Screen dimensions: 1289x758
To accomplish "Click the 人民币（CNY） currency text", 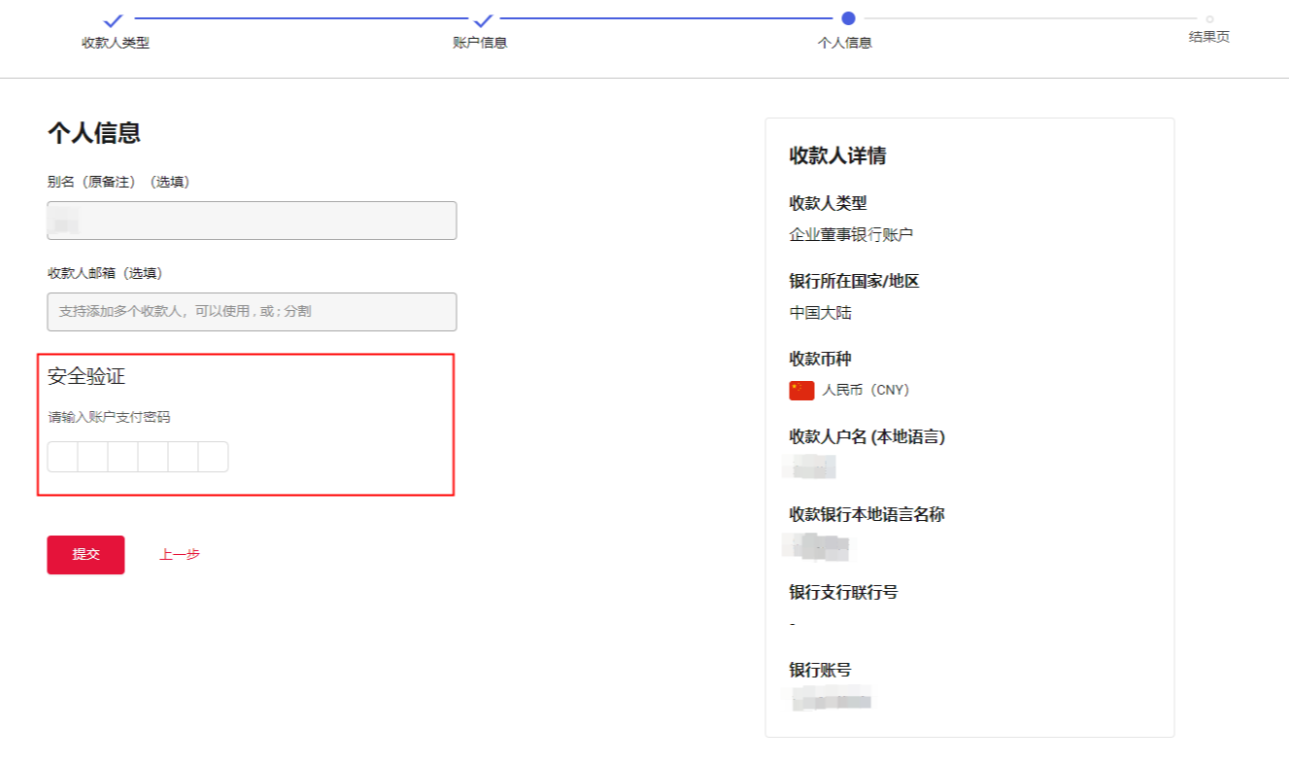I will 865,390.
